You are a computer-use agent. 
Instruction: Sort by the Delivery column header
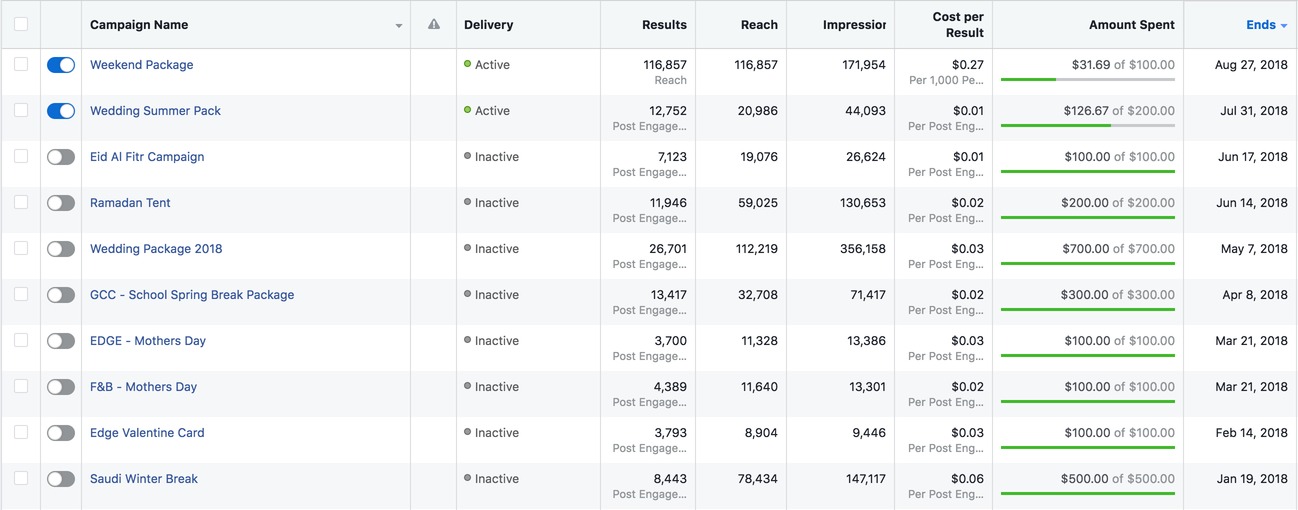pyautogui.click(x=488, y=25)
